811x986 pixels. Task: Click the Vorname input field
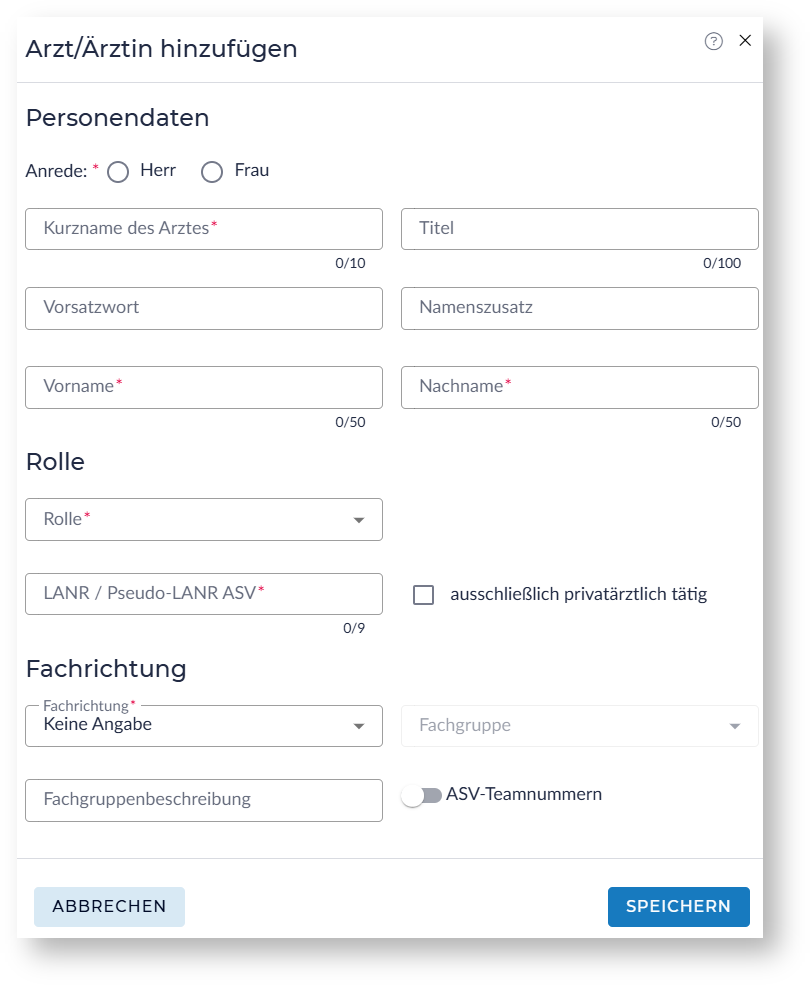click(204, 387)
